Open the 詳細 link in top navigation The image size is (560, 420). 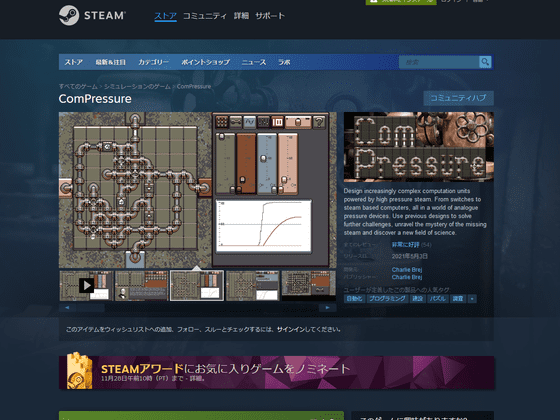(241, 16)
